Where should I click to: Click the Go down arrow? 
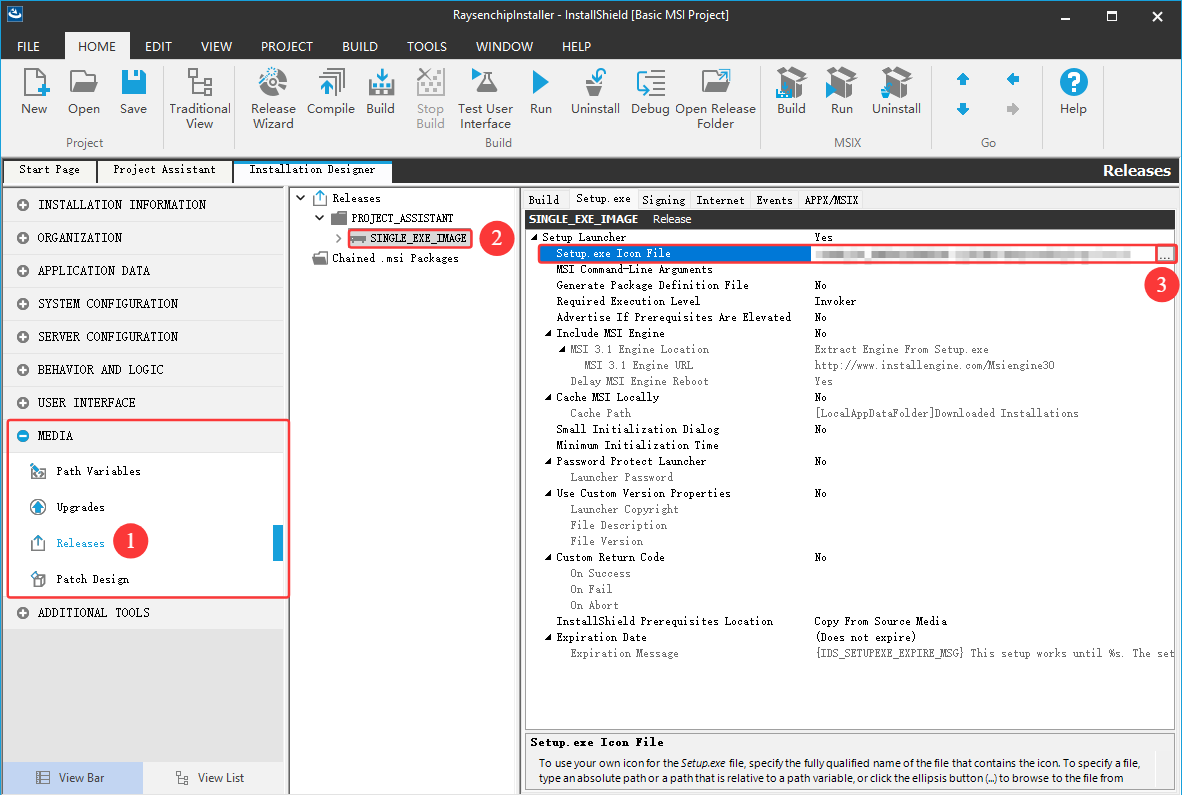coord(963,109)
